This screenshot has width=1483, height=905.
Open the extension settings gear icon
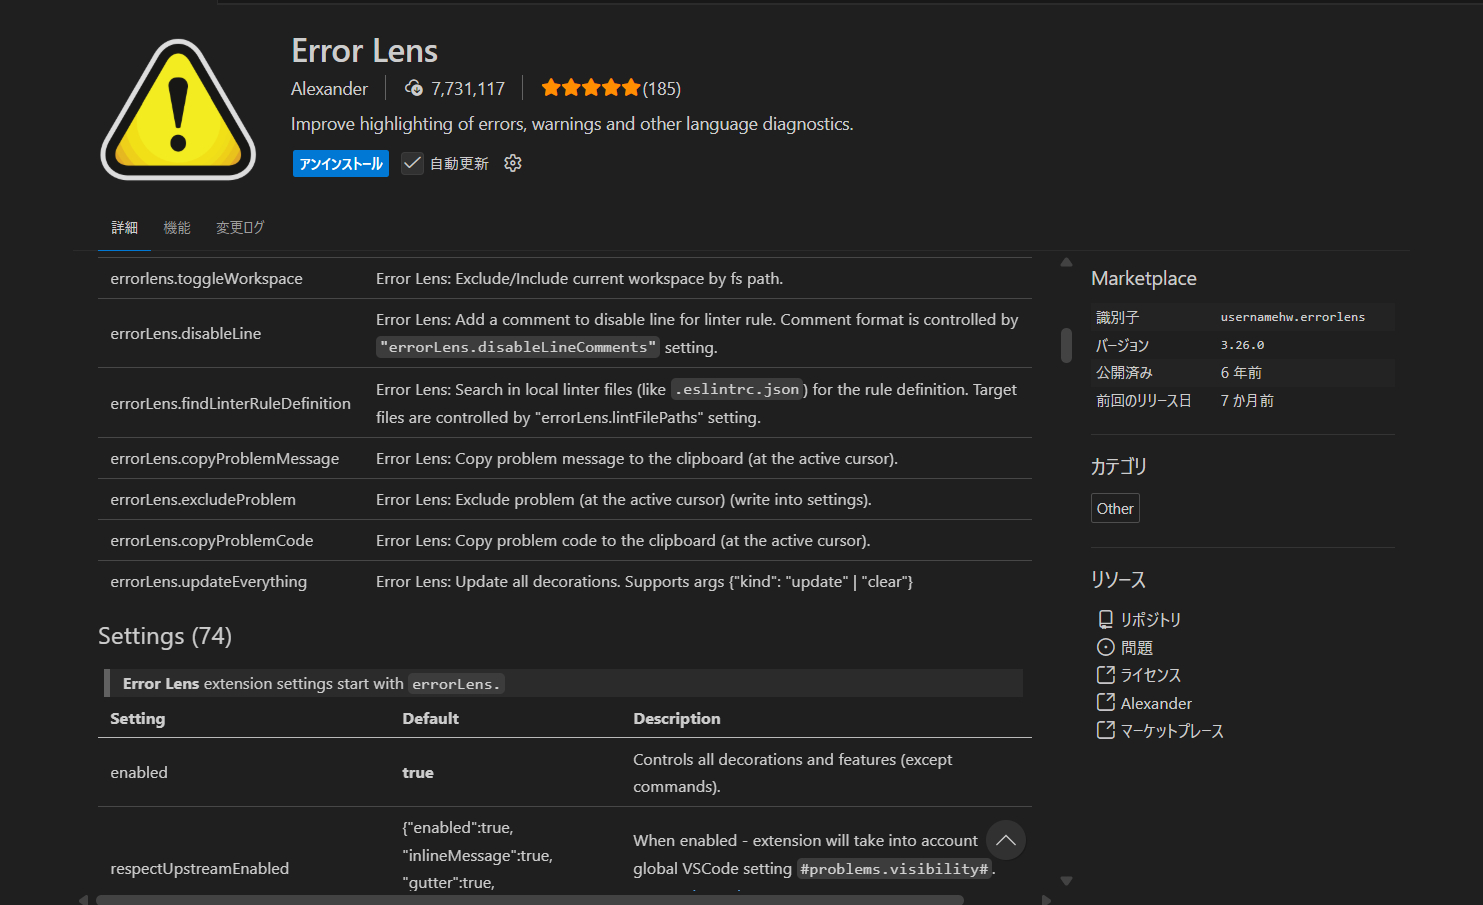coord(513,163)
